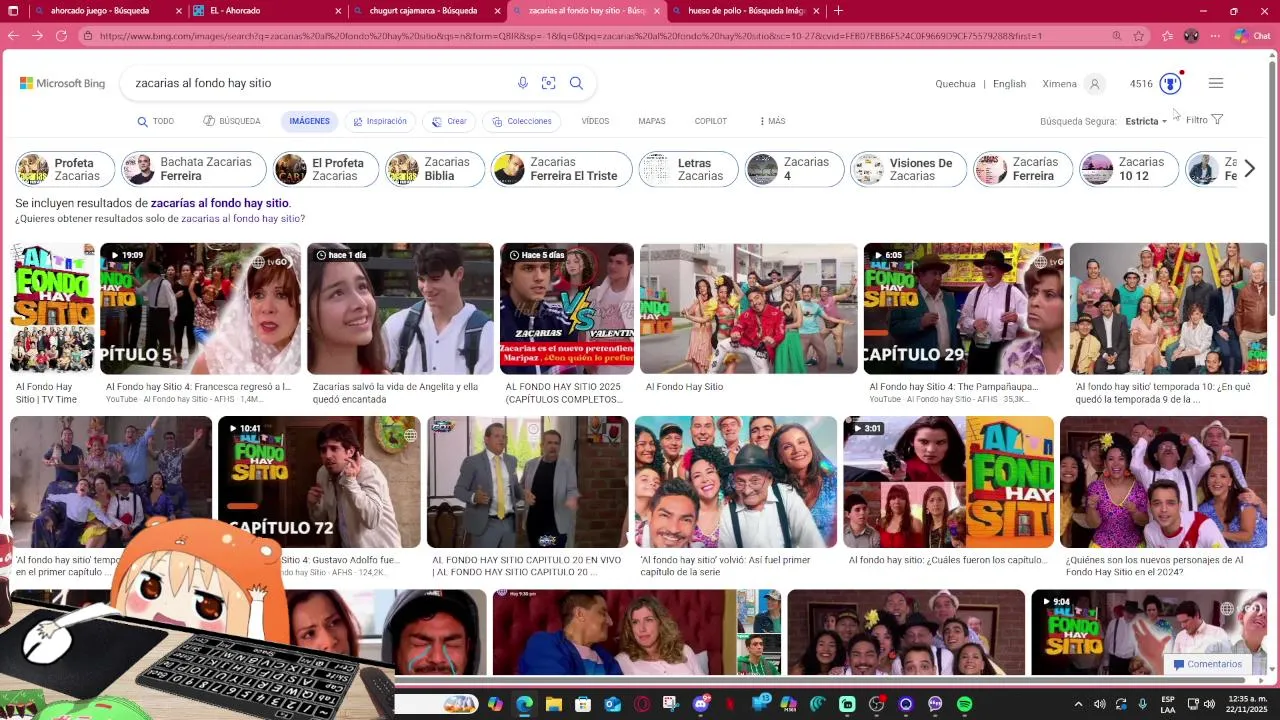This screenshot has width=1280, height=720.
Task: Expand the MÁS menu
Action: [x=772, y=121]
